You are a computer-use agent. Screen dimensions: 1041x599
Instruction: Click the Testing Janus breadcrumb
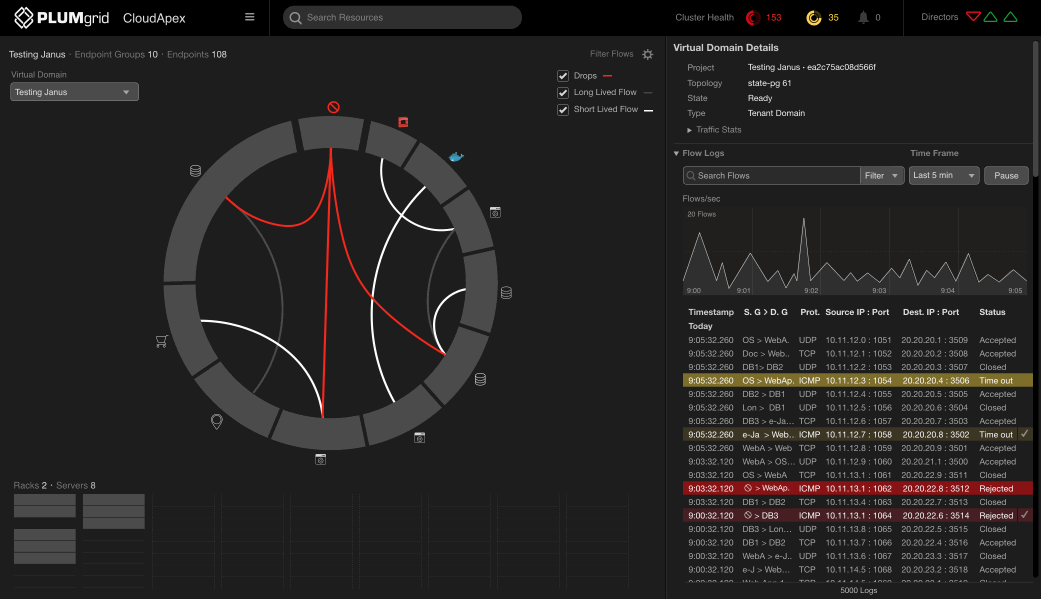(x=37, y=54)
